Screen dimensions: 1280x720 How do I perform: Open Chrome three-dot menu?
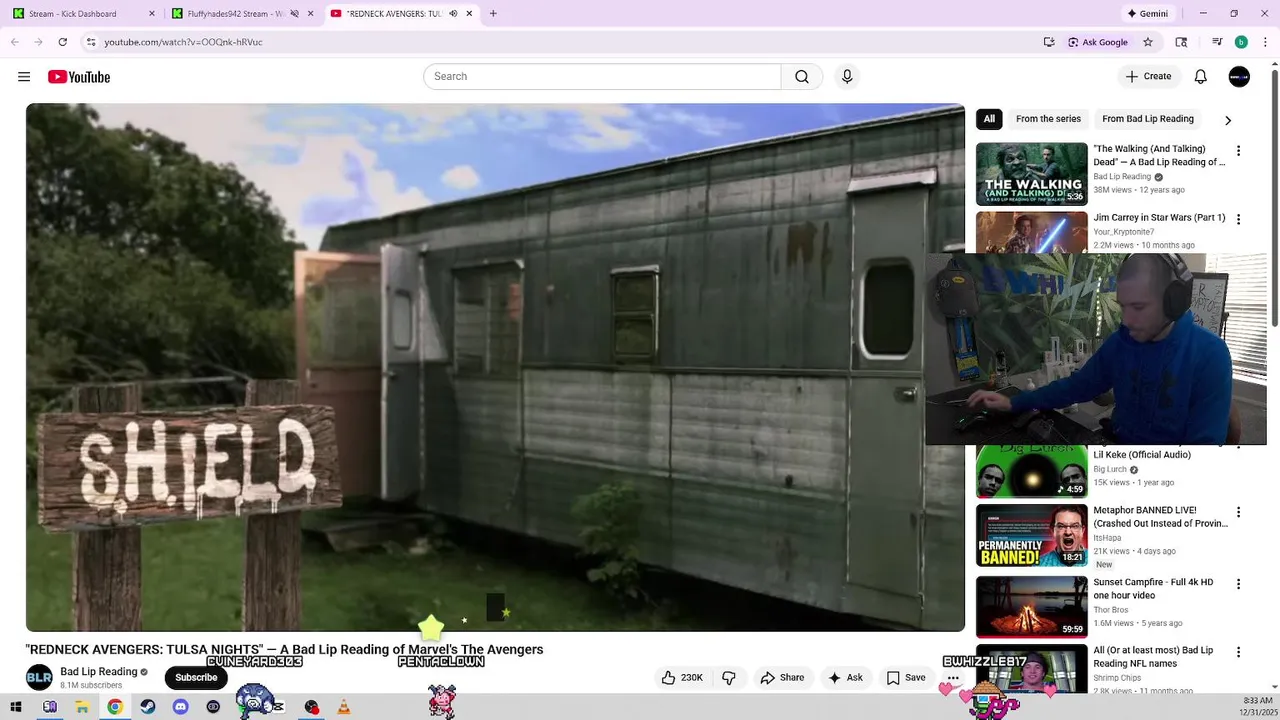pyautogui.click(x=1265, y=42)
